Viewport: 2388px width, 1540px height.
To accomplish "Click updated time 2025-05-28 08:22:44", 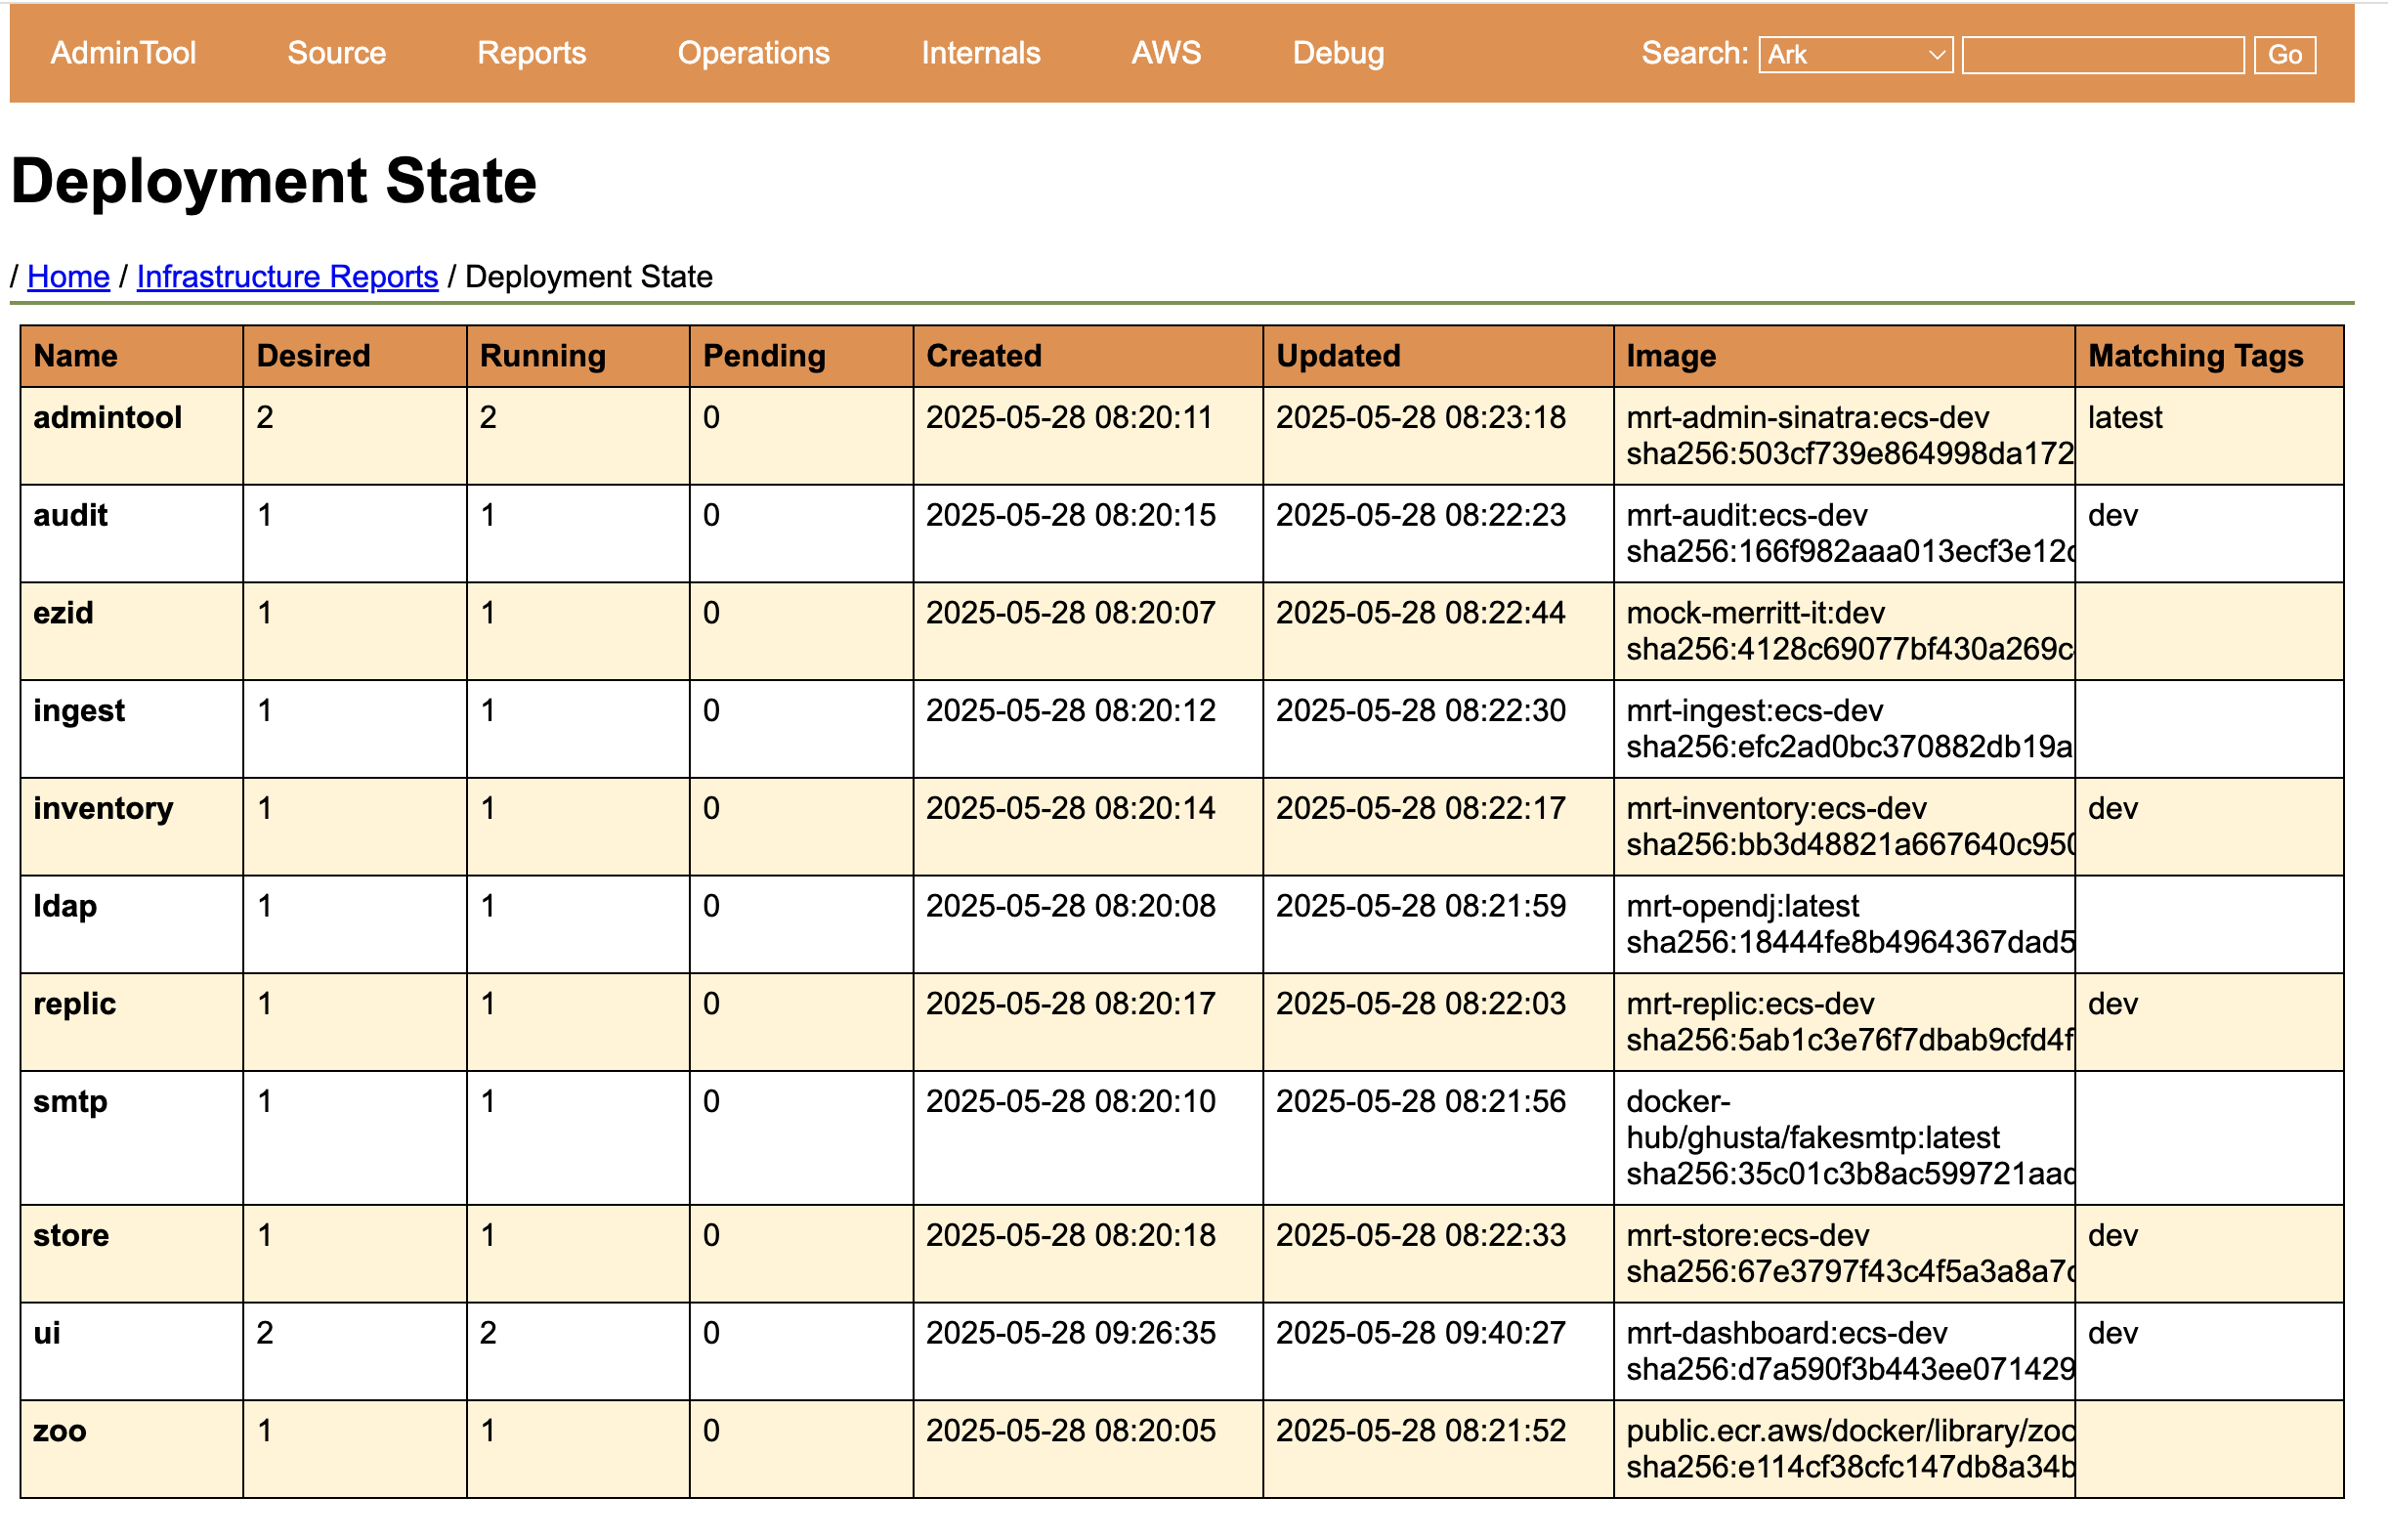I will pyautogui.click(x=1420, y=613).
